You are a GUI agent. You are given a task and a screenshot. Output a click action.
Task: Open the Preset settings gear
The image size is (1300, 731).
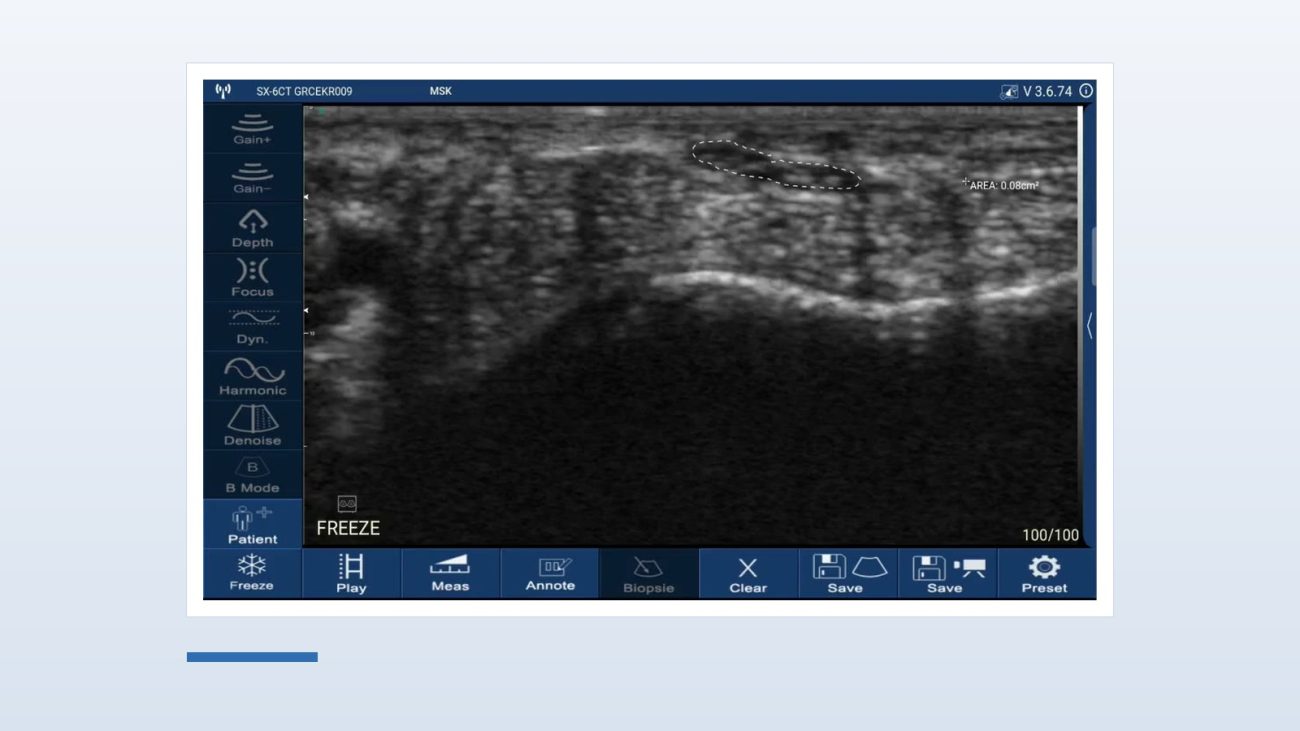pos(1045,574)
